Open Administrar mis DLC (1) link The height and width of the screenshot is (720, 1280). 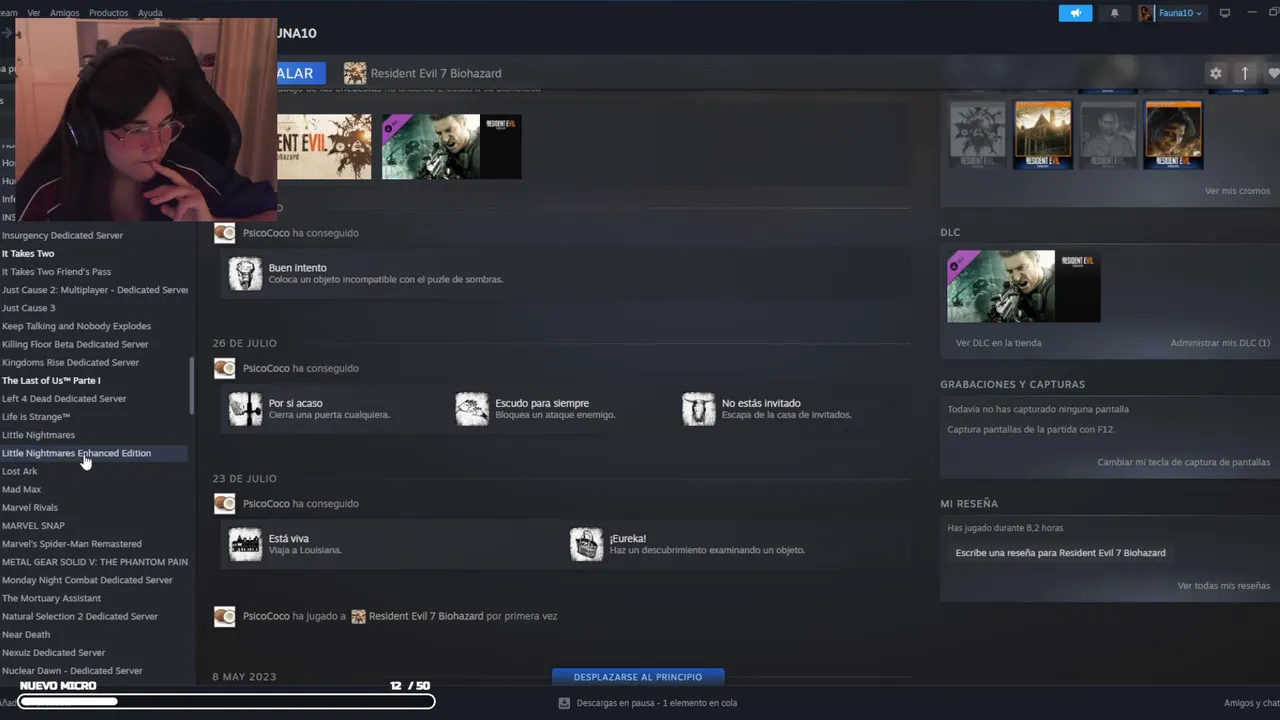coord(1220,343)
